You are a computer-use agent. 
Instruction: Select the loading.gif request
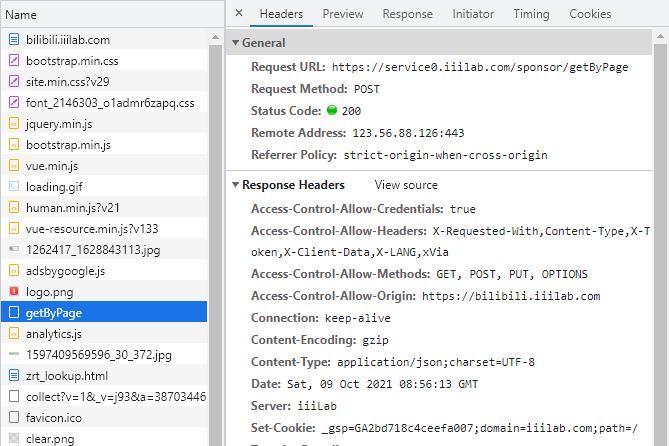tap(104, 187)
